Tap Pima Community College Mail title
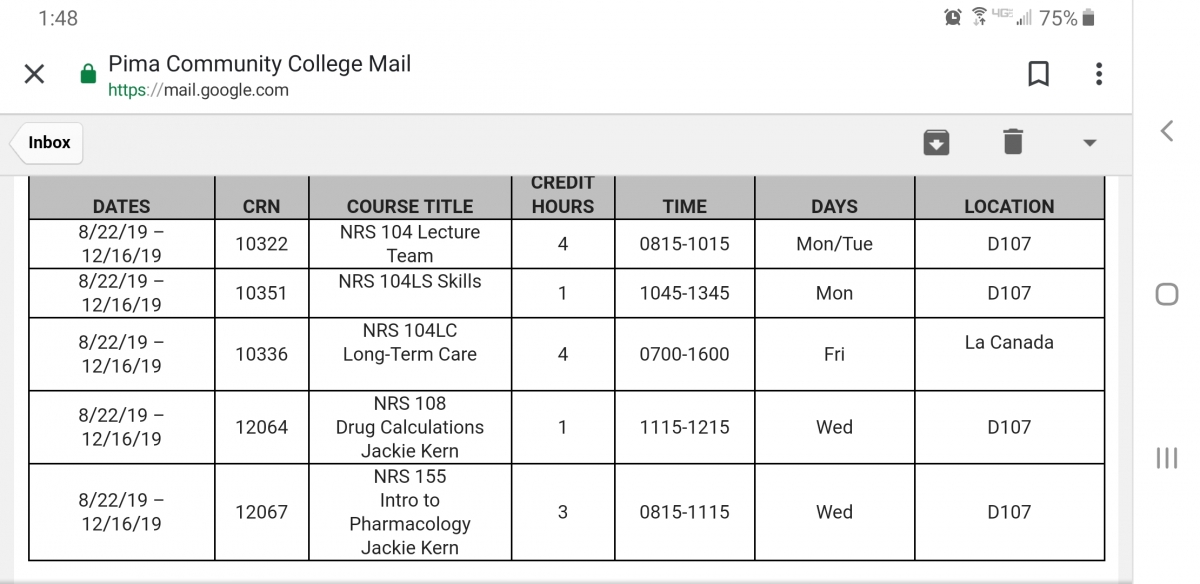 (x=259, y=64)
